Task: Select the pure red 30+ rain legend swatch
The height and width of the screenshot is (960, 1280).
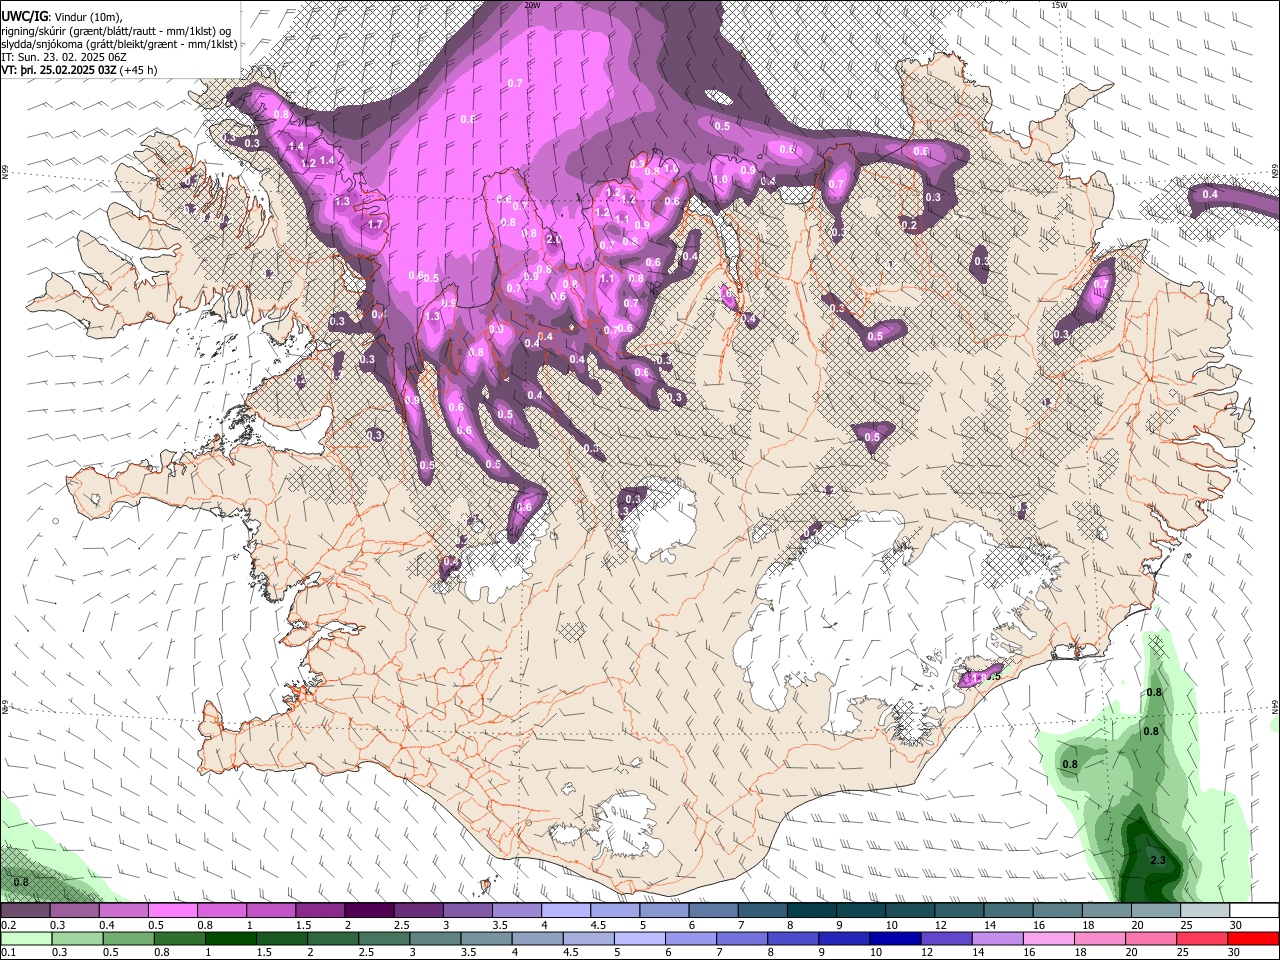Action: click(1253, 939)
